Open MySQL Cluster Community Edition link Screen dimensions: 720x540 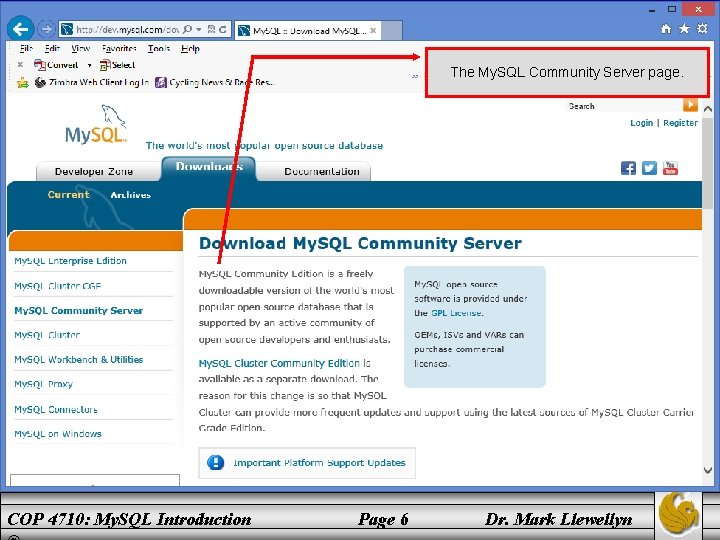coord(279,363)
